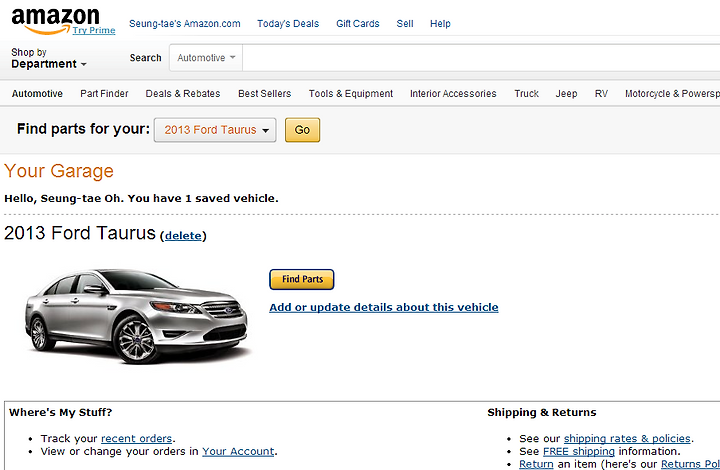Select the Truck category
This screenshot has height=470, width=720.
pos(526,94)
